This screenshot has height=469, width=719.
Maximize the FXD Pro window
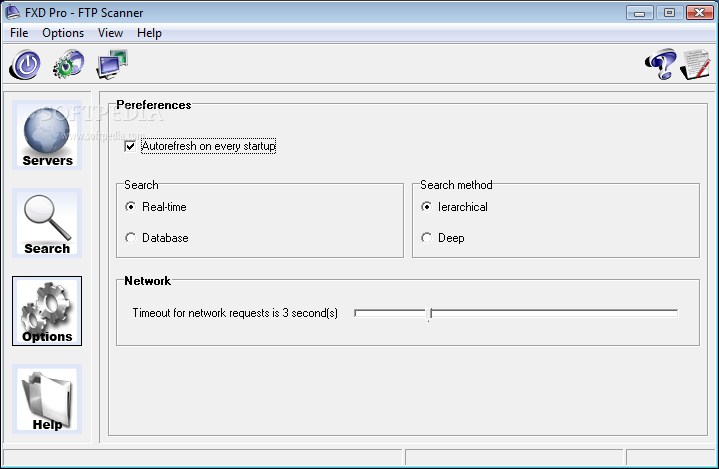[x=669, y=12]
